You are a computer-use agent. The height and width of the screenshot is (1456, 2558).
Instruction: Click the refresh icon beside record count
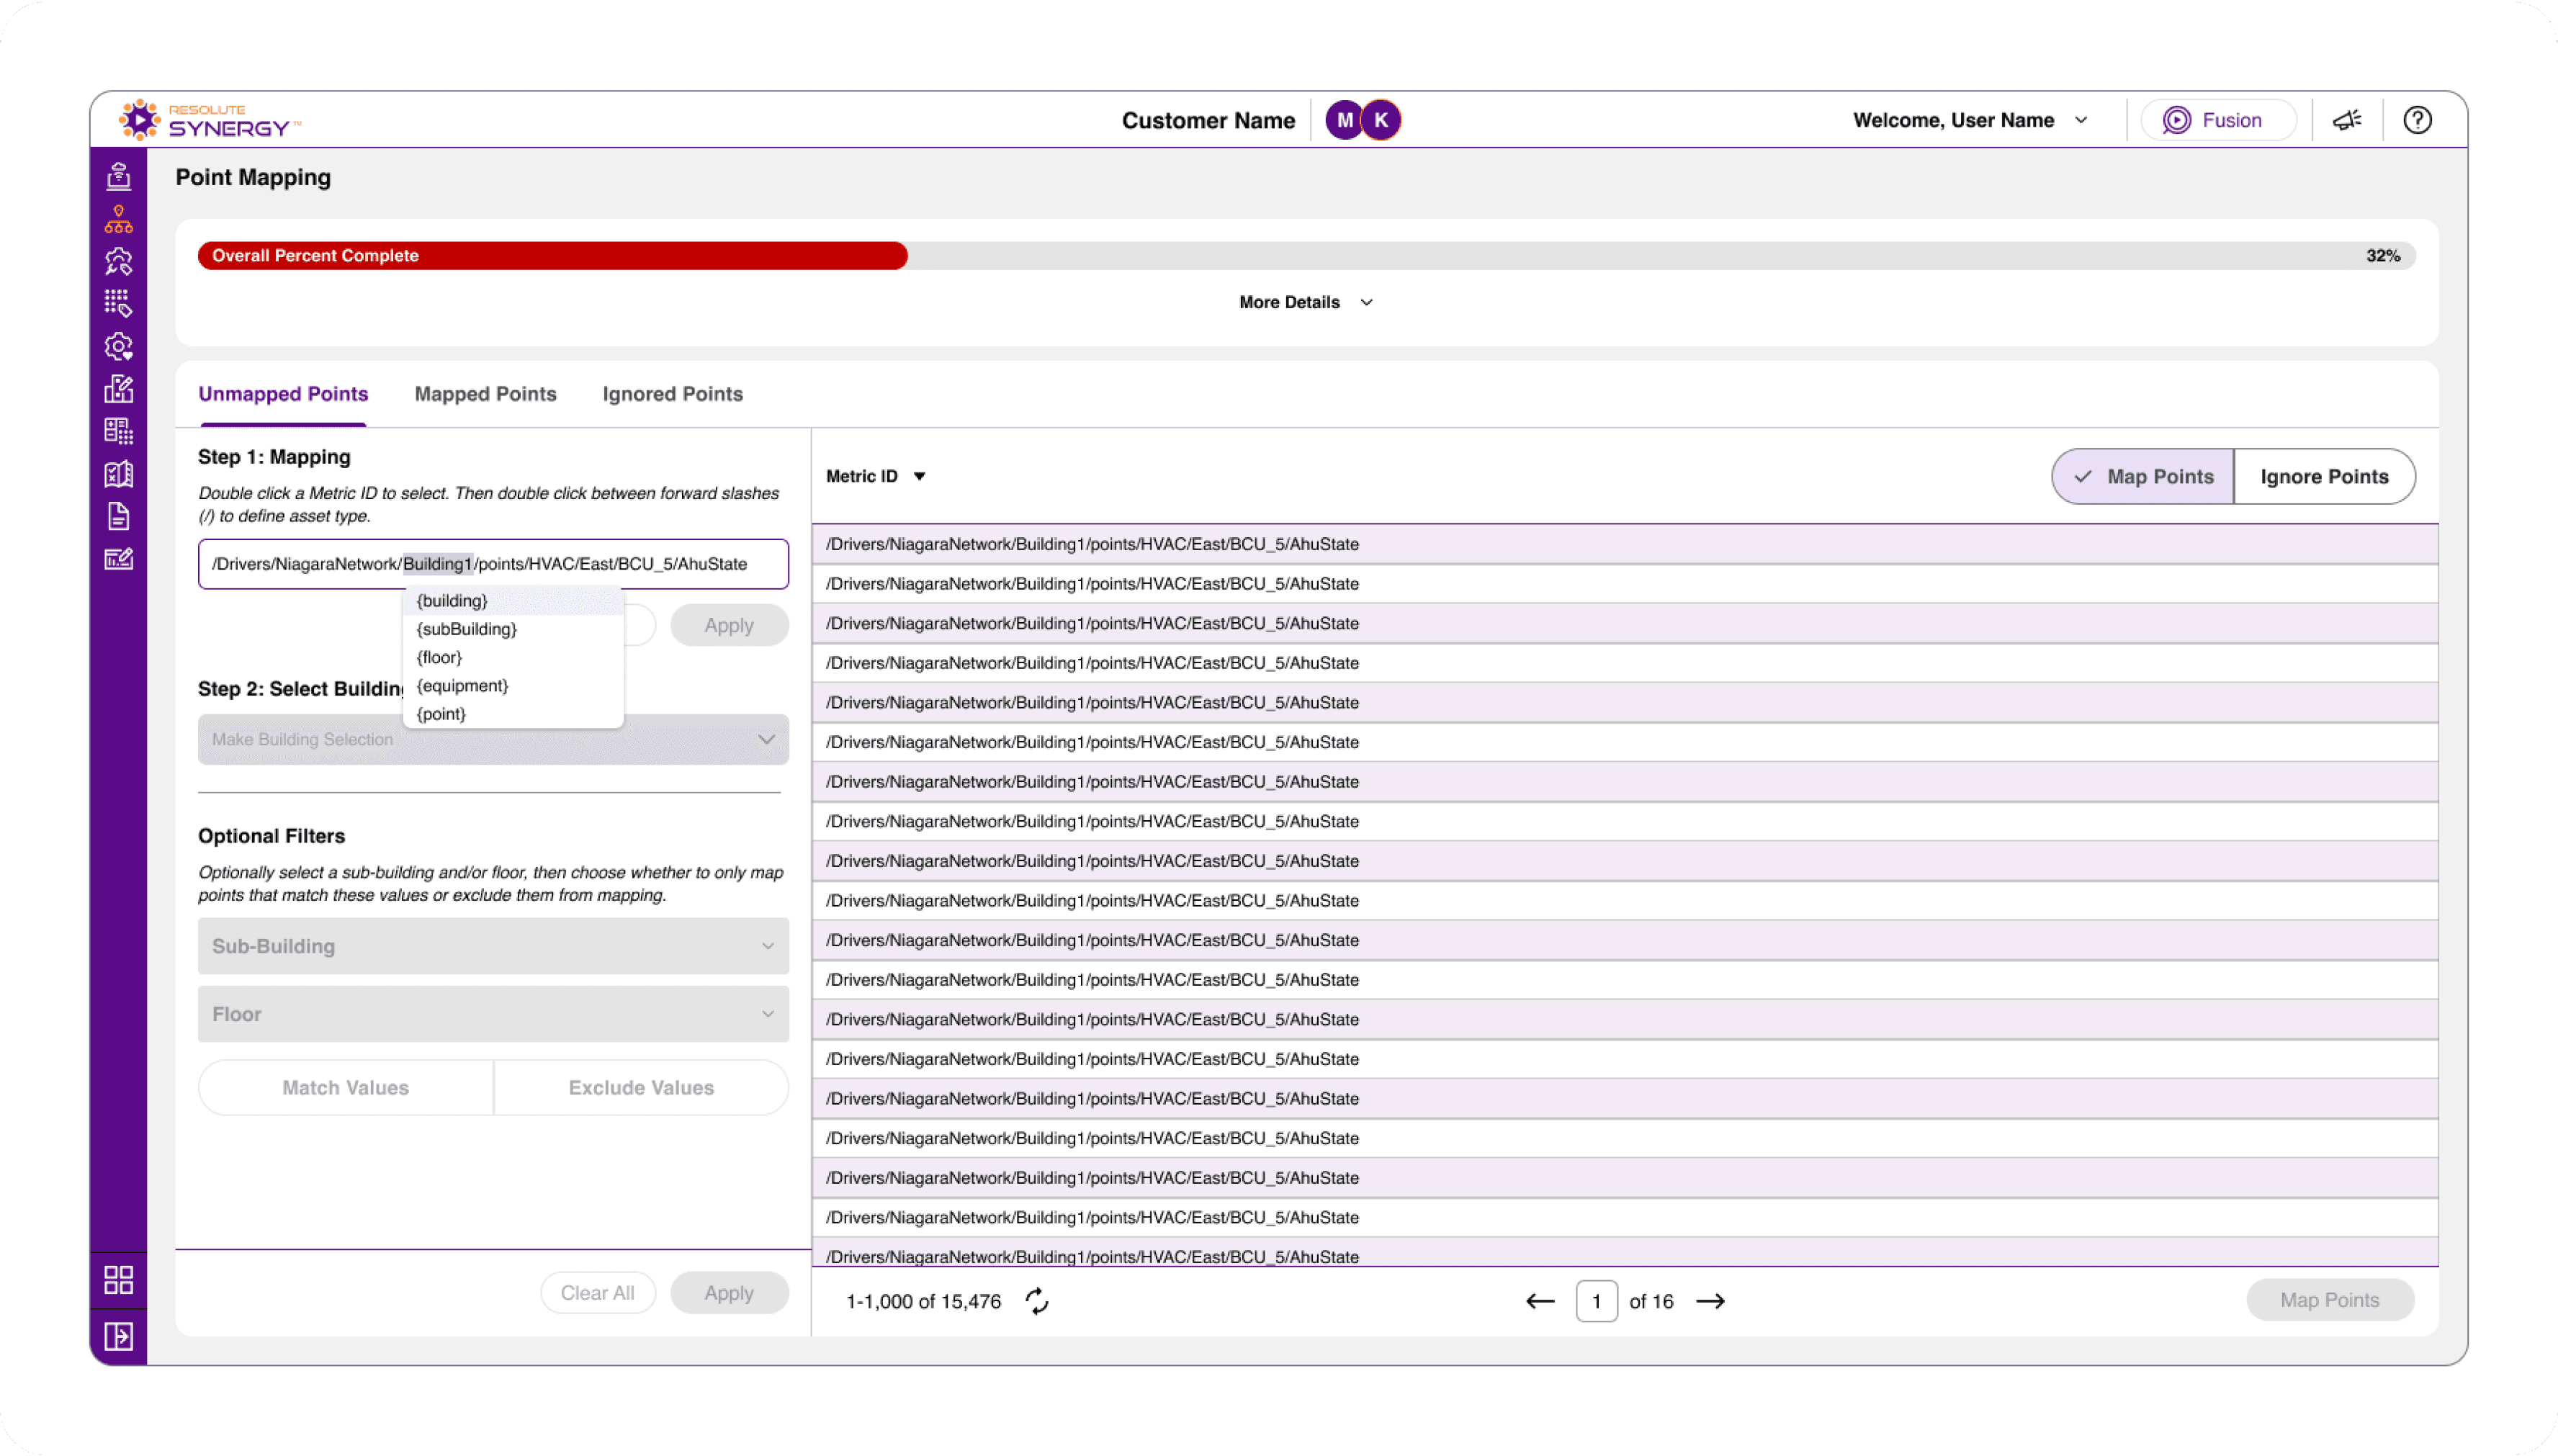click(1037, 1301)
